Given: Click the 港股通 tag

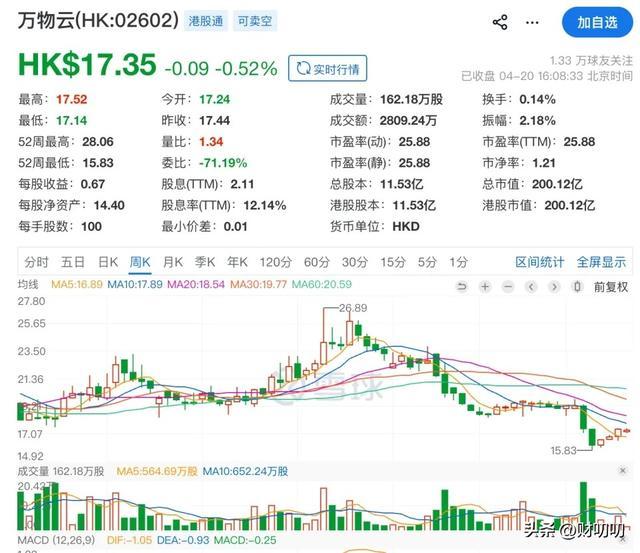Looking at the screenshot, I should point(206,21).
